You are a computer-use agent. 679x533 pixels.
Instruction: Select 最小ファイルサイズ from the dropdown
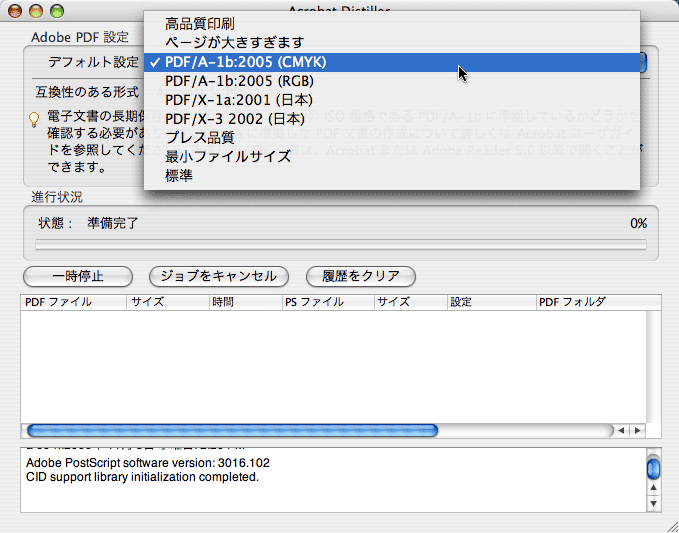(228, 157)
